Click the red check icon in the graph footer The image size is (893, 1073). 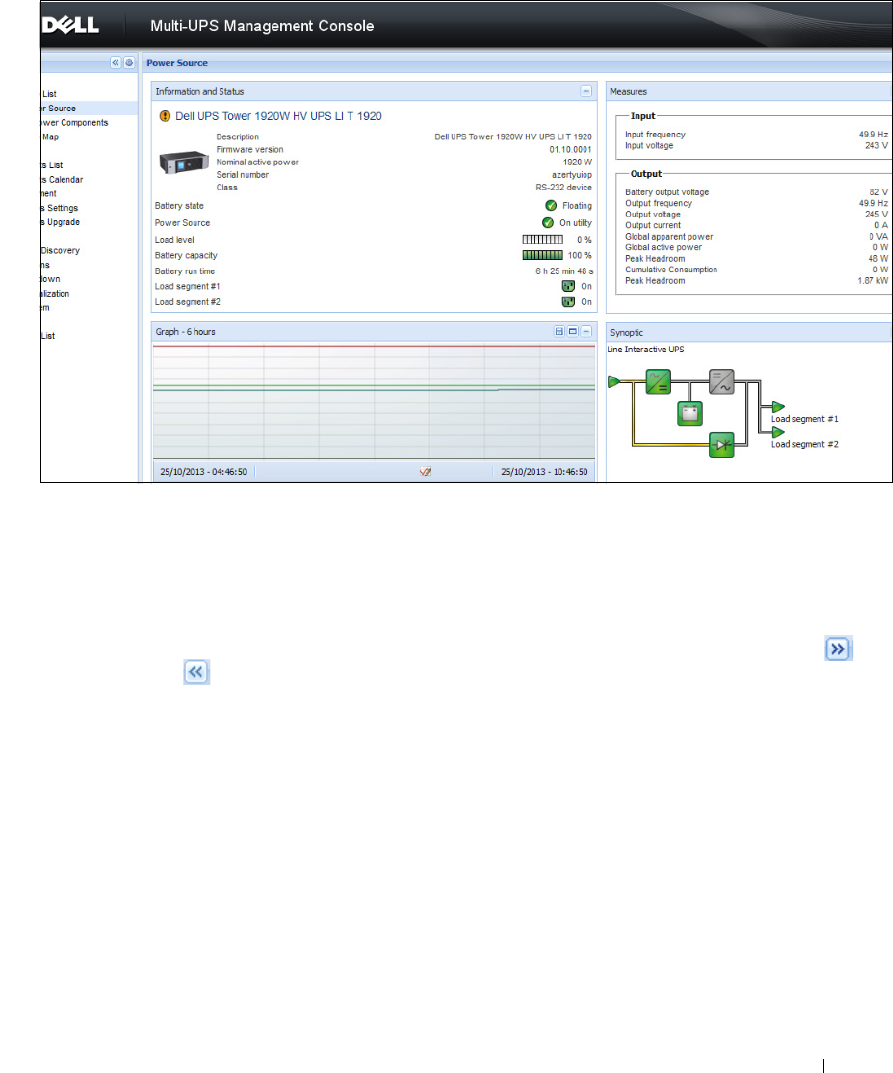point(425,471)
